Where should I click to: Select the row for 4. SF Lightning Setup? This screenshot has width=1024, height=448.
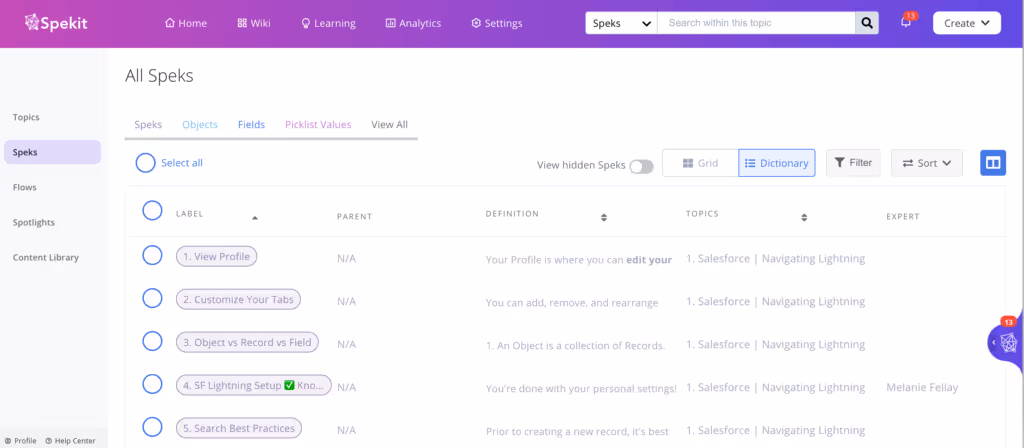pos(152,384)
